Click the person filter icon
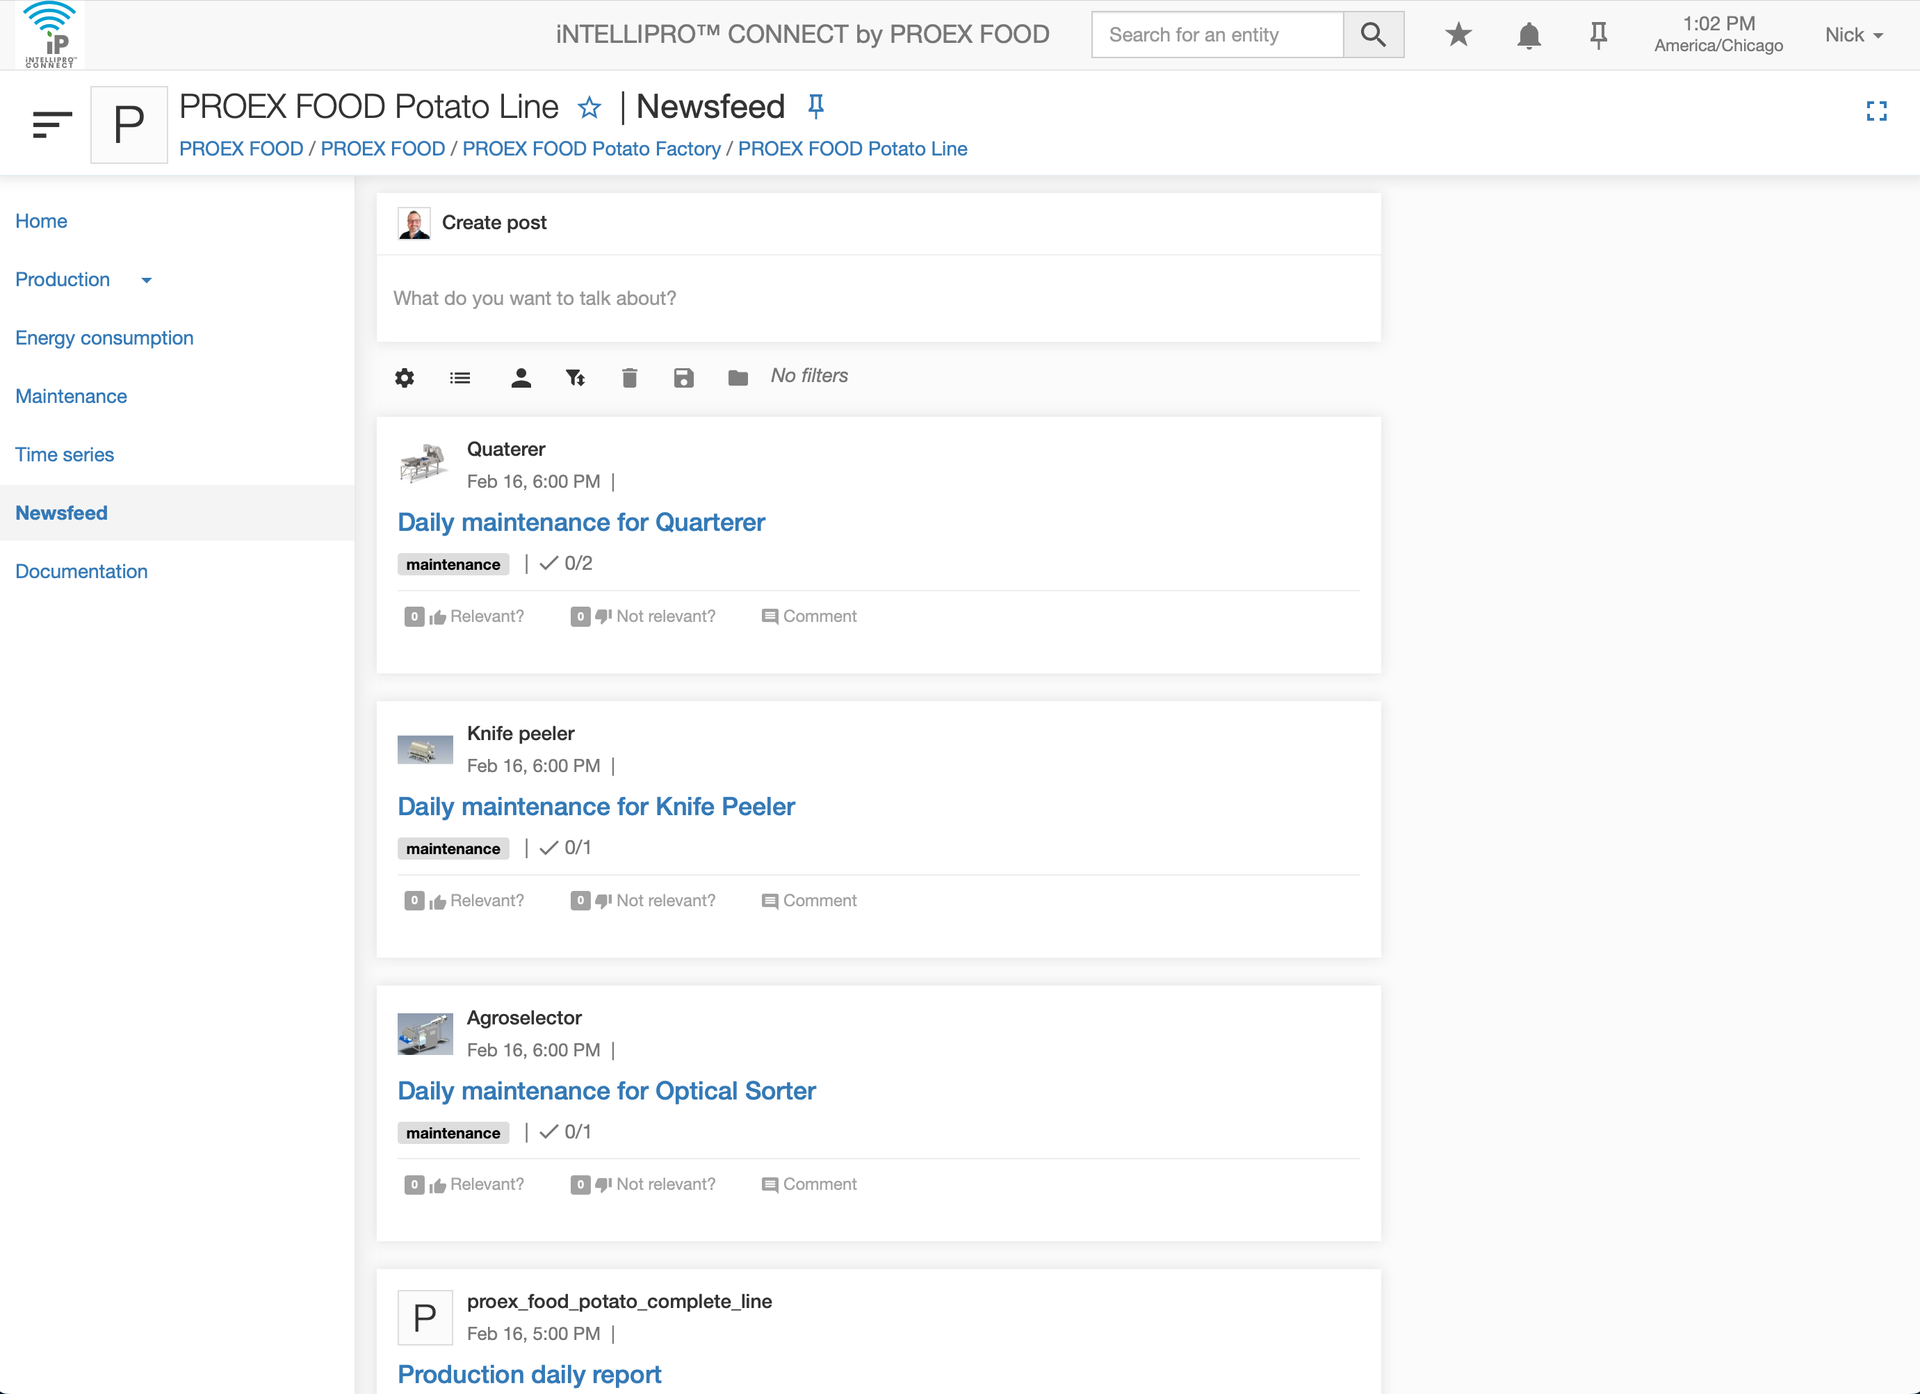Screen dimensions: 1920x1394 521,377
